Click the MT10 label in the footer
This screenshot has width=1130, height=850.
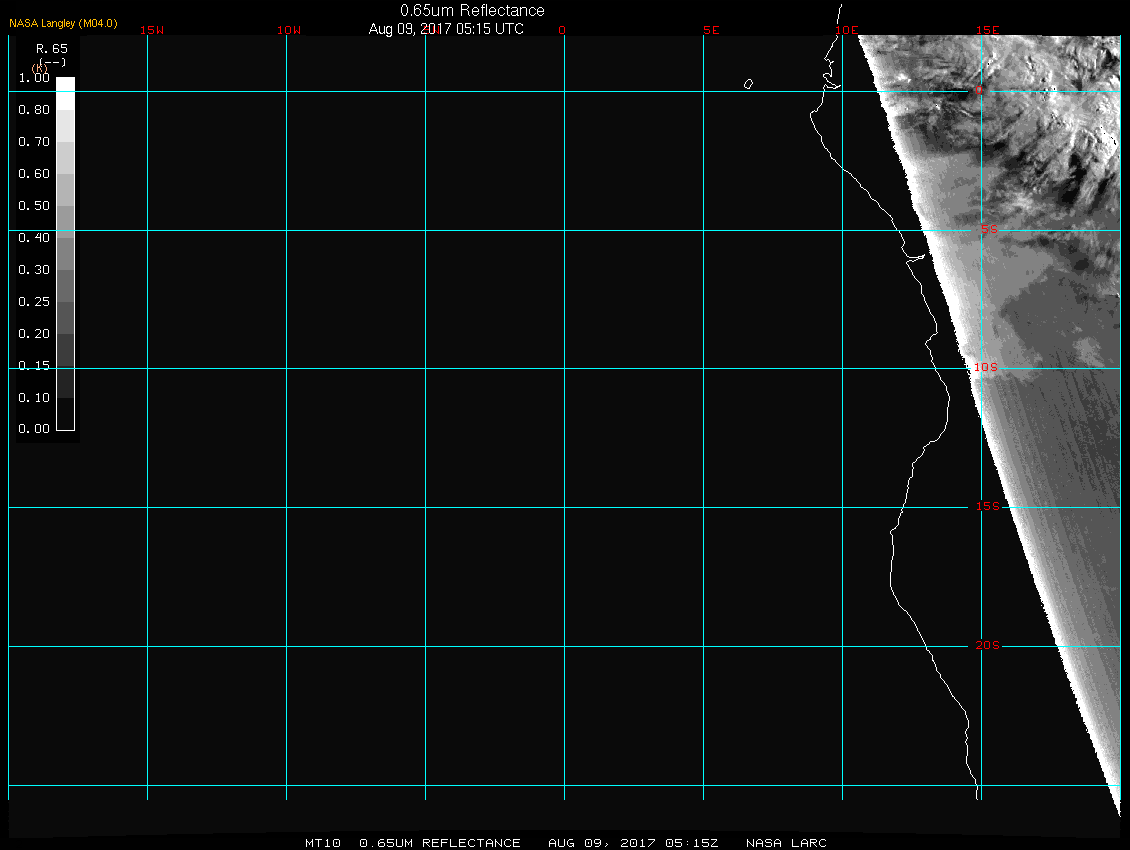pyautogui.click(x=323, y=843)
